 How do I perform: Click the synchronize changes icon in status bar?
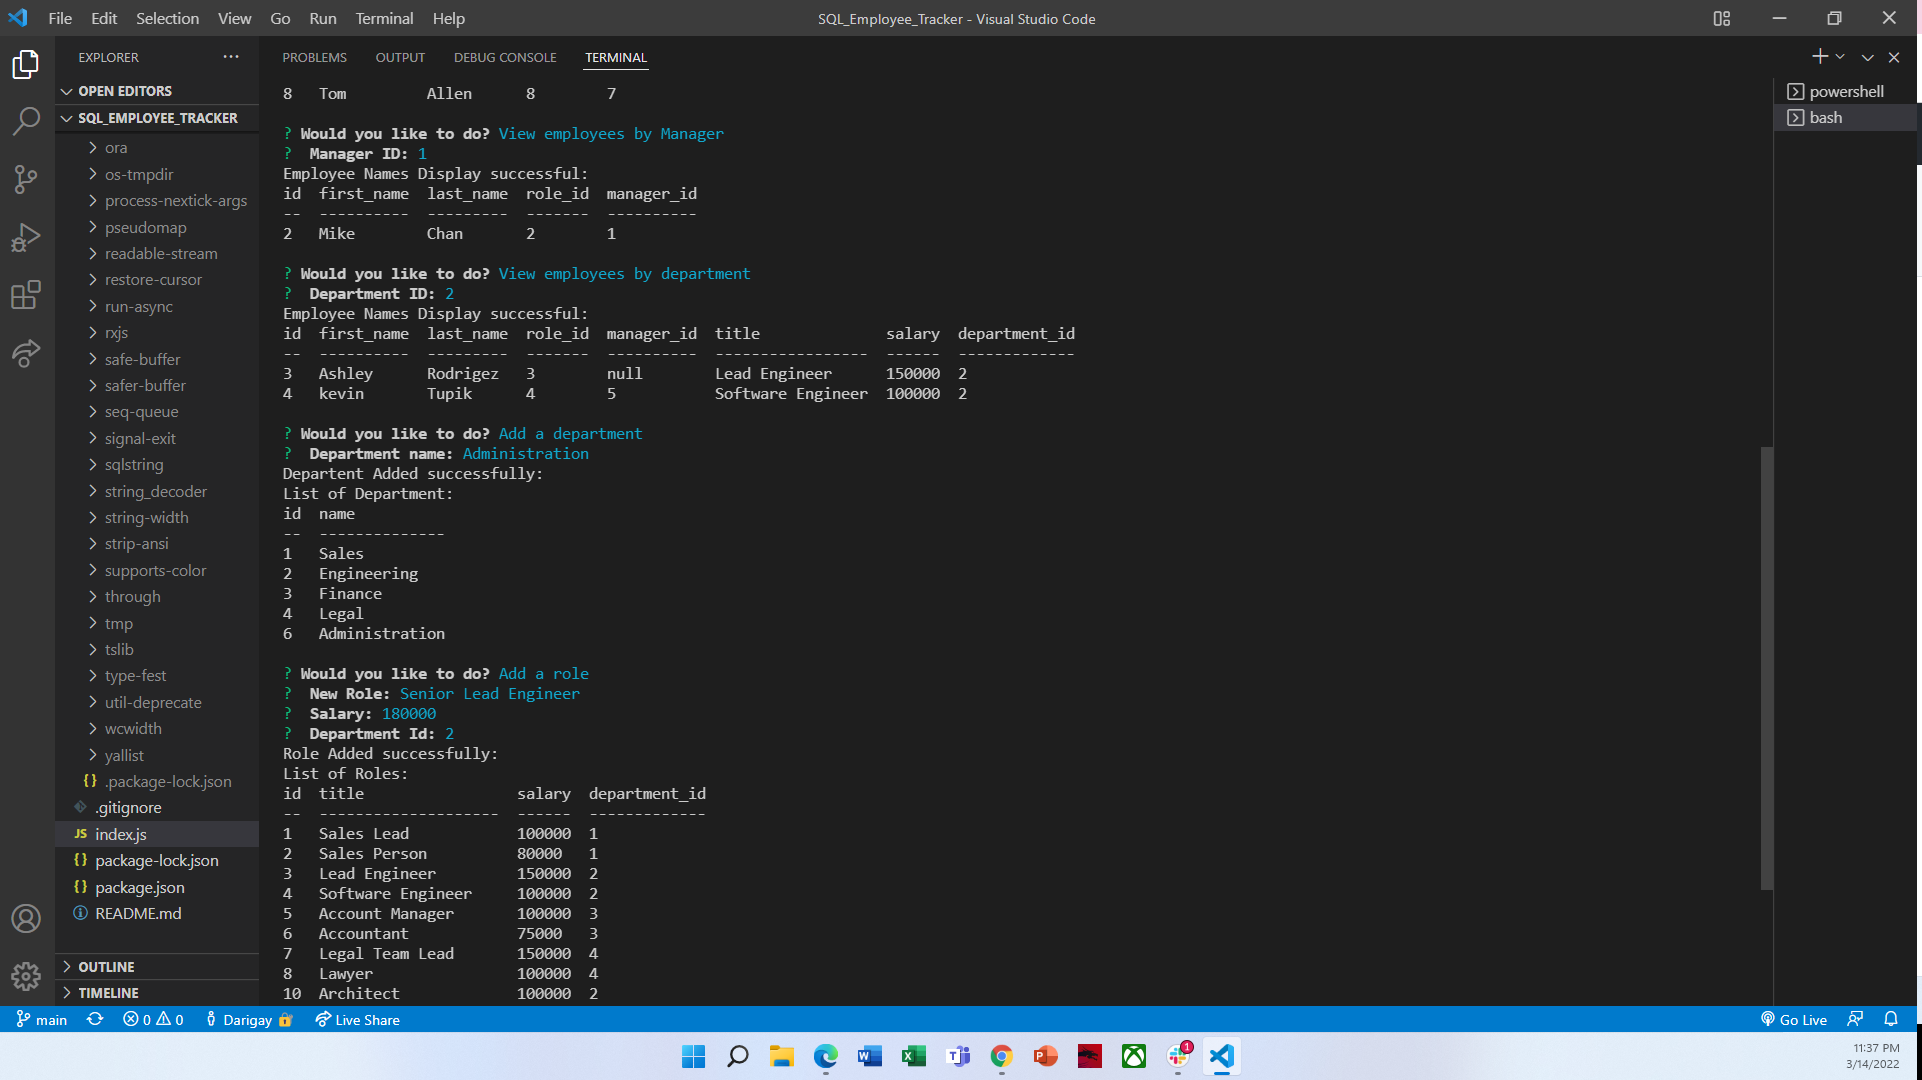click(95, 1019)
